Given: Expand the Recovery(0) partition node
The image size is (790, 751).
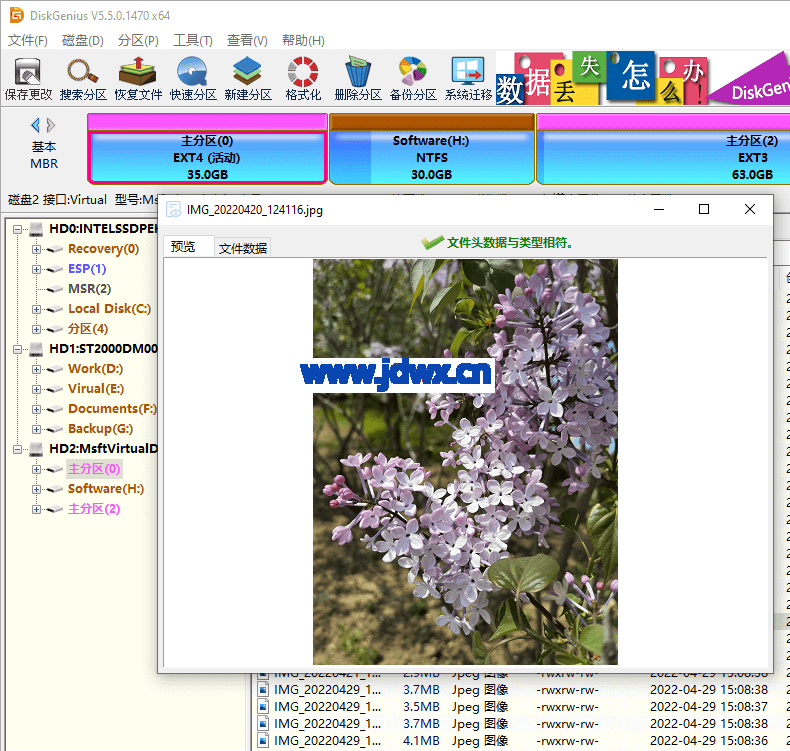Looking at the screenshot, I should click(36, 249).
